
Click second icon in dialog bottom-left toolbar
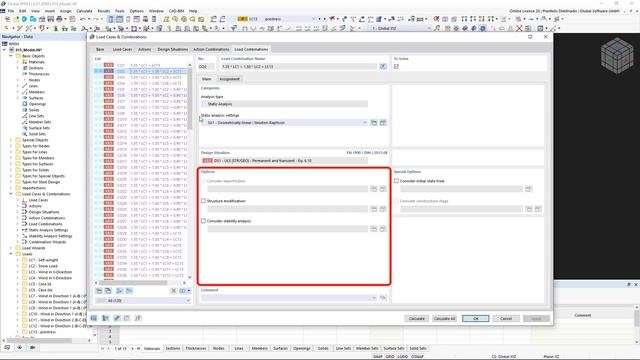click(x=105, y=318)
